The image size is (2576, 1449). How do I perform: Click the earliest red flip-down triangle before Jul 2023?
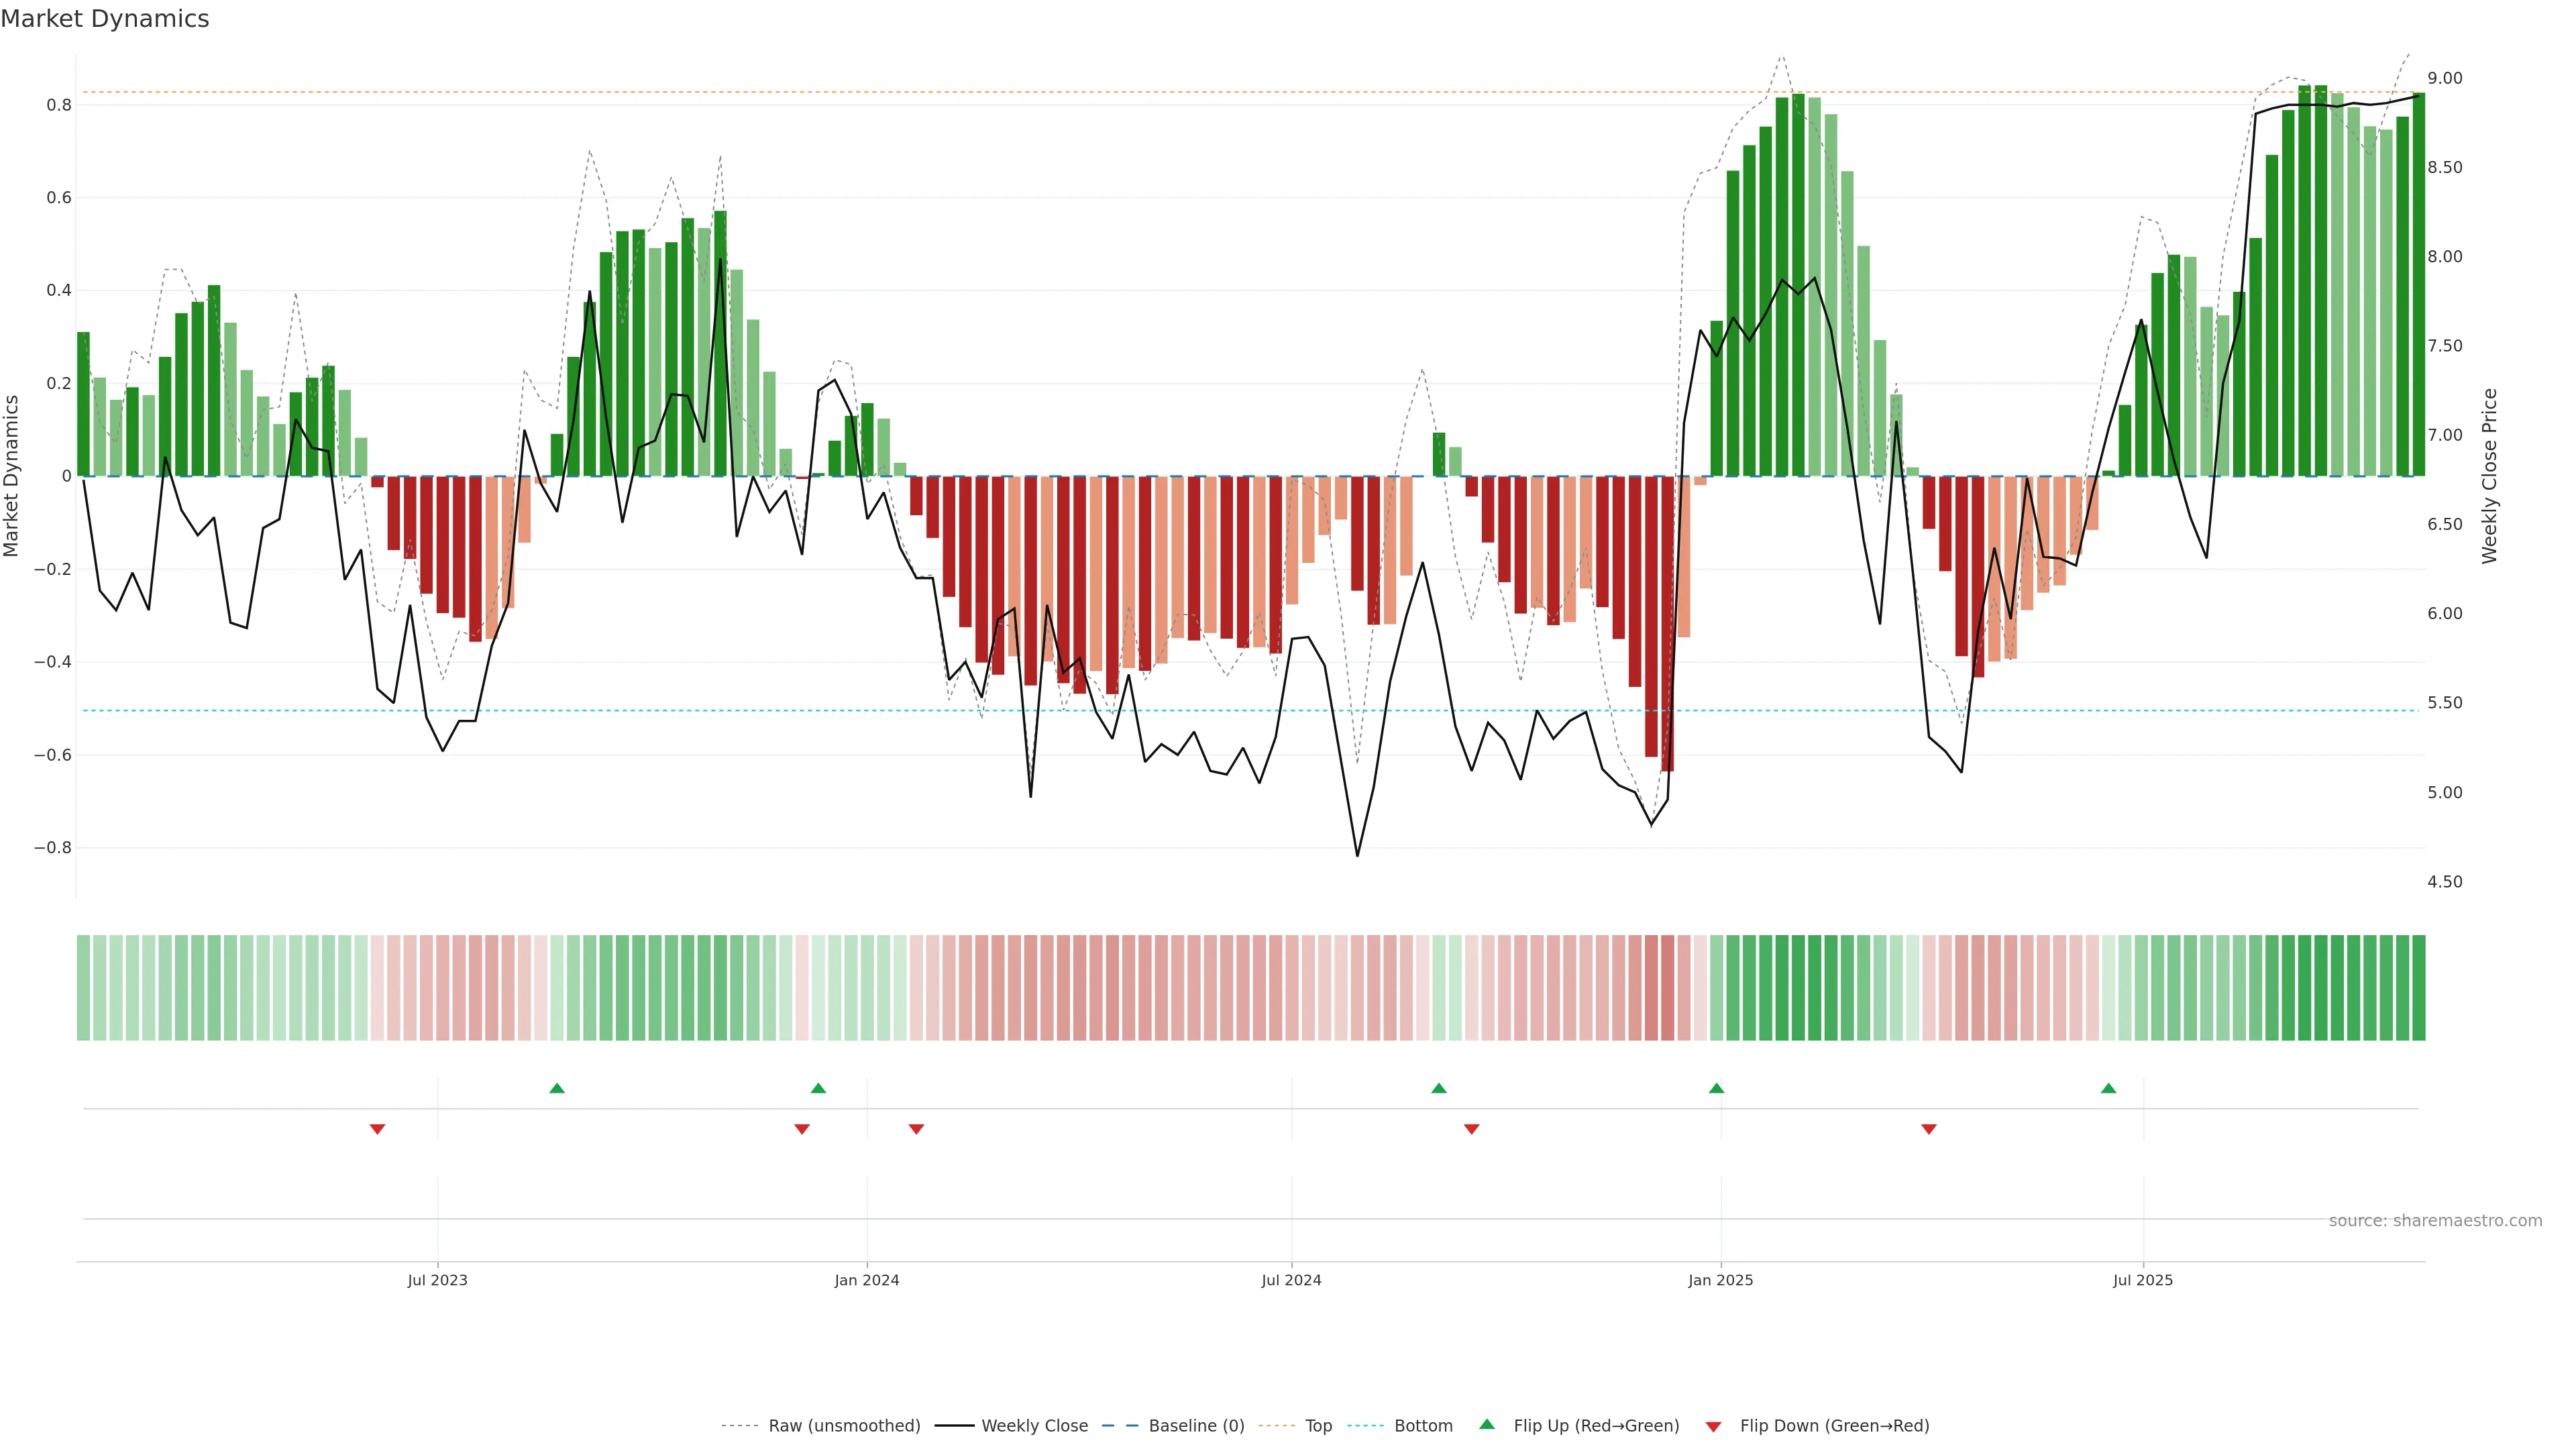[377, 1129]
